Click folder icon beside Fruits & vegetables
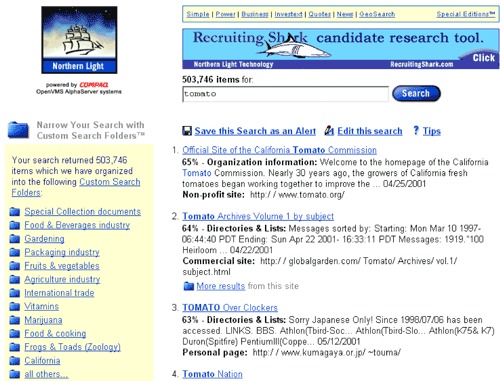Image resolution: width=500 pixels, height=381 pixels. coord(15,266)
